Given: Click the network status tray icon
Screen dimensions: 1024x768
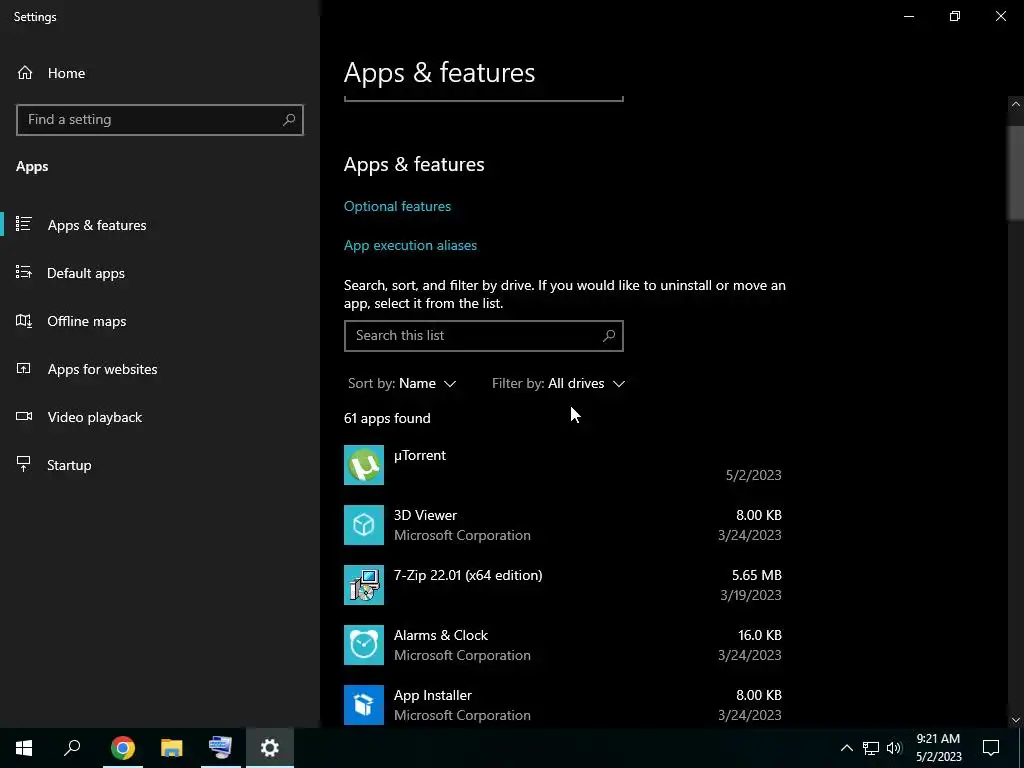Looking at the screenshot, I should click(871, 748).
